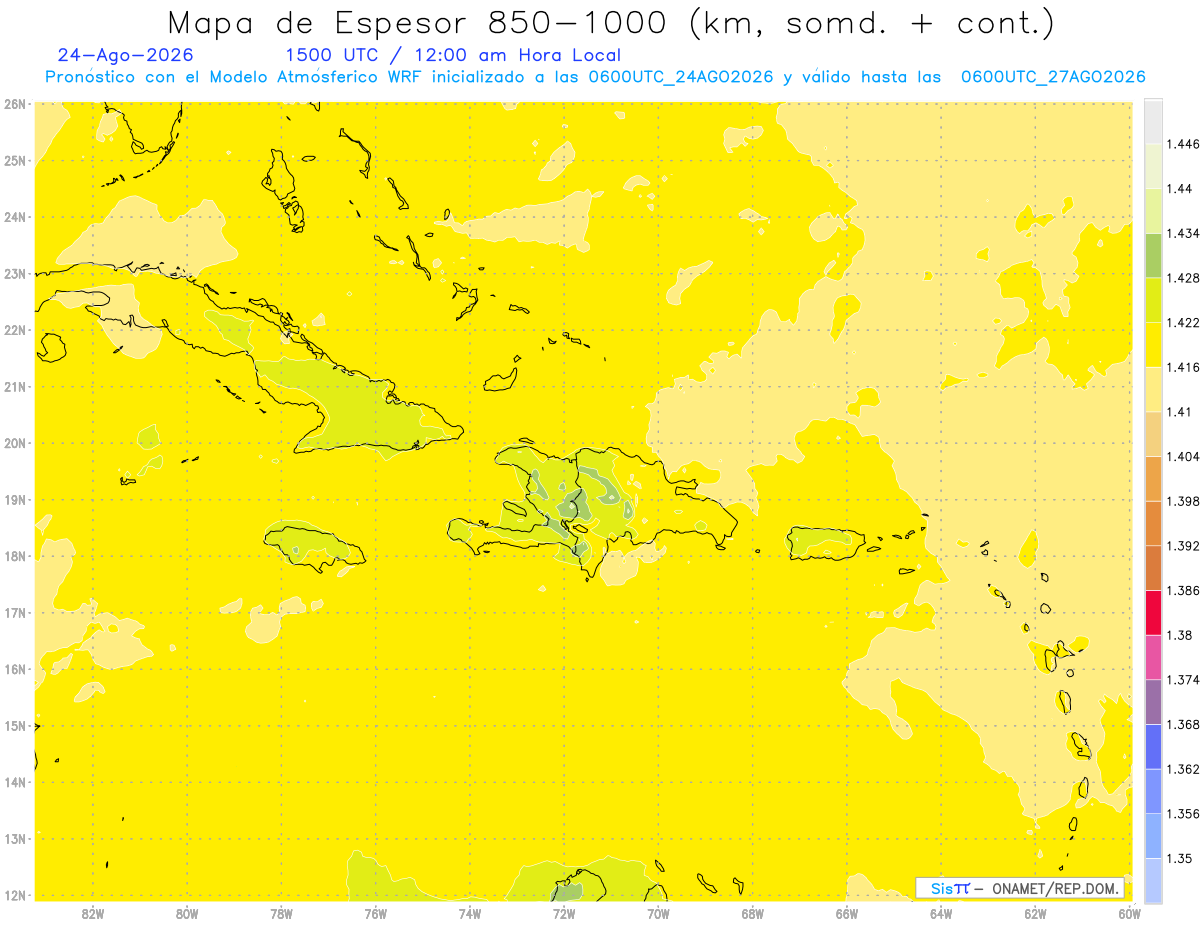Click the 23N latitude label

pyautogui.click(x=15, y=273)
